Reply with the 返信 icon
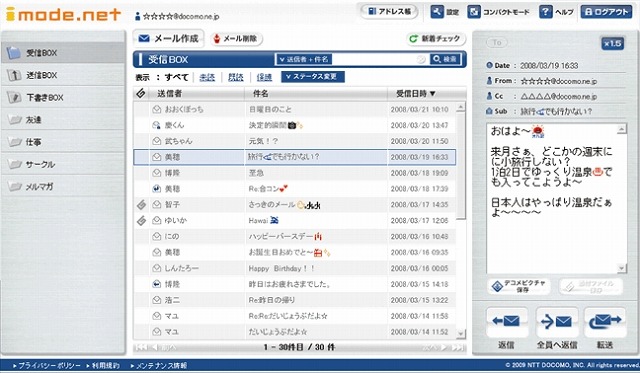This screenshot has width=640, height=373. click(506, 322)
